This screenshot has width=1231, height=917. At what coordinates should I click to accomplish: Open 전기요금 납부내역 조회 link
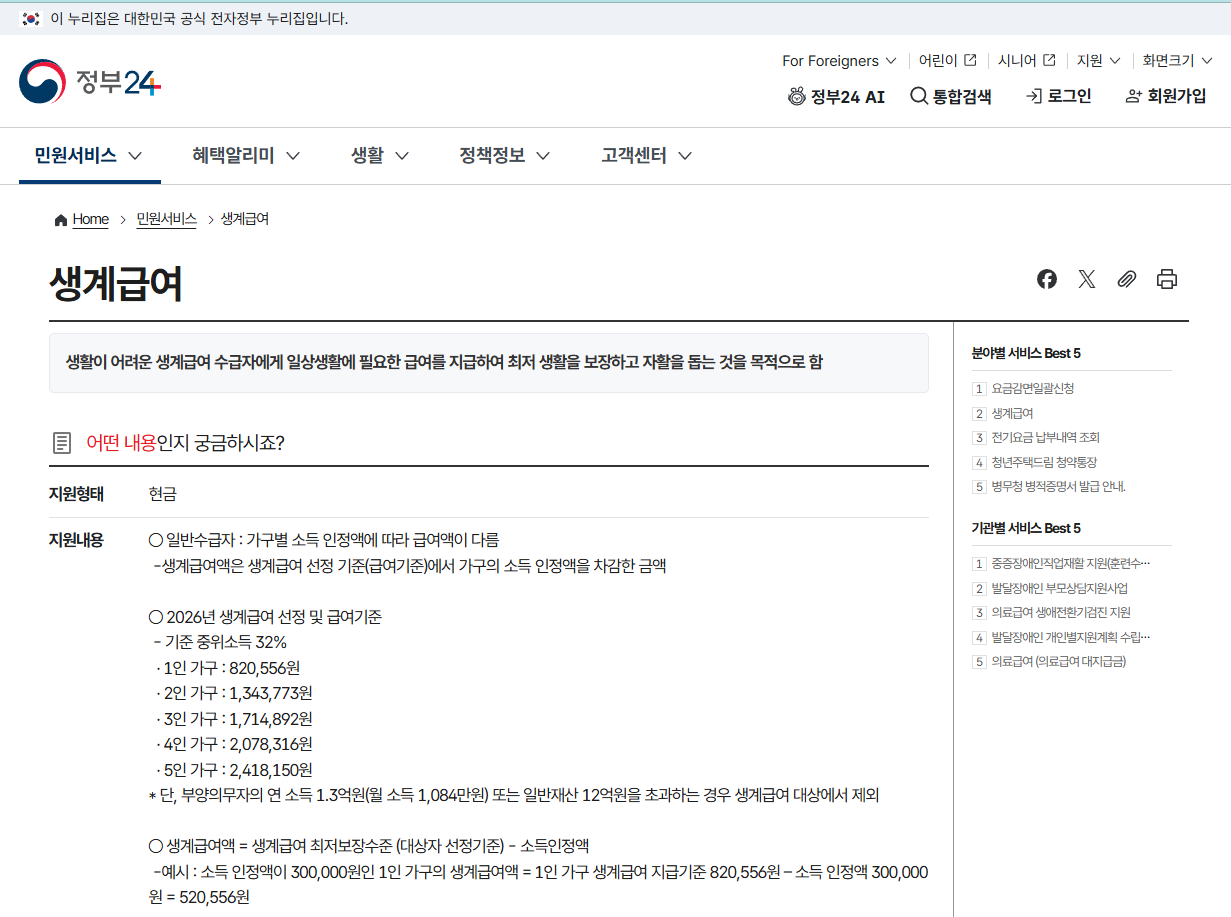pyautogui.click(x=1045, y=438)
